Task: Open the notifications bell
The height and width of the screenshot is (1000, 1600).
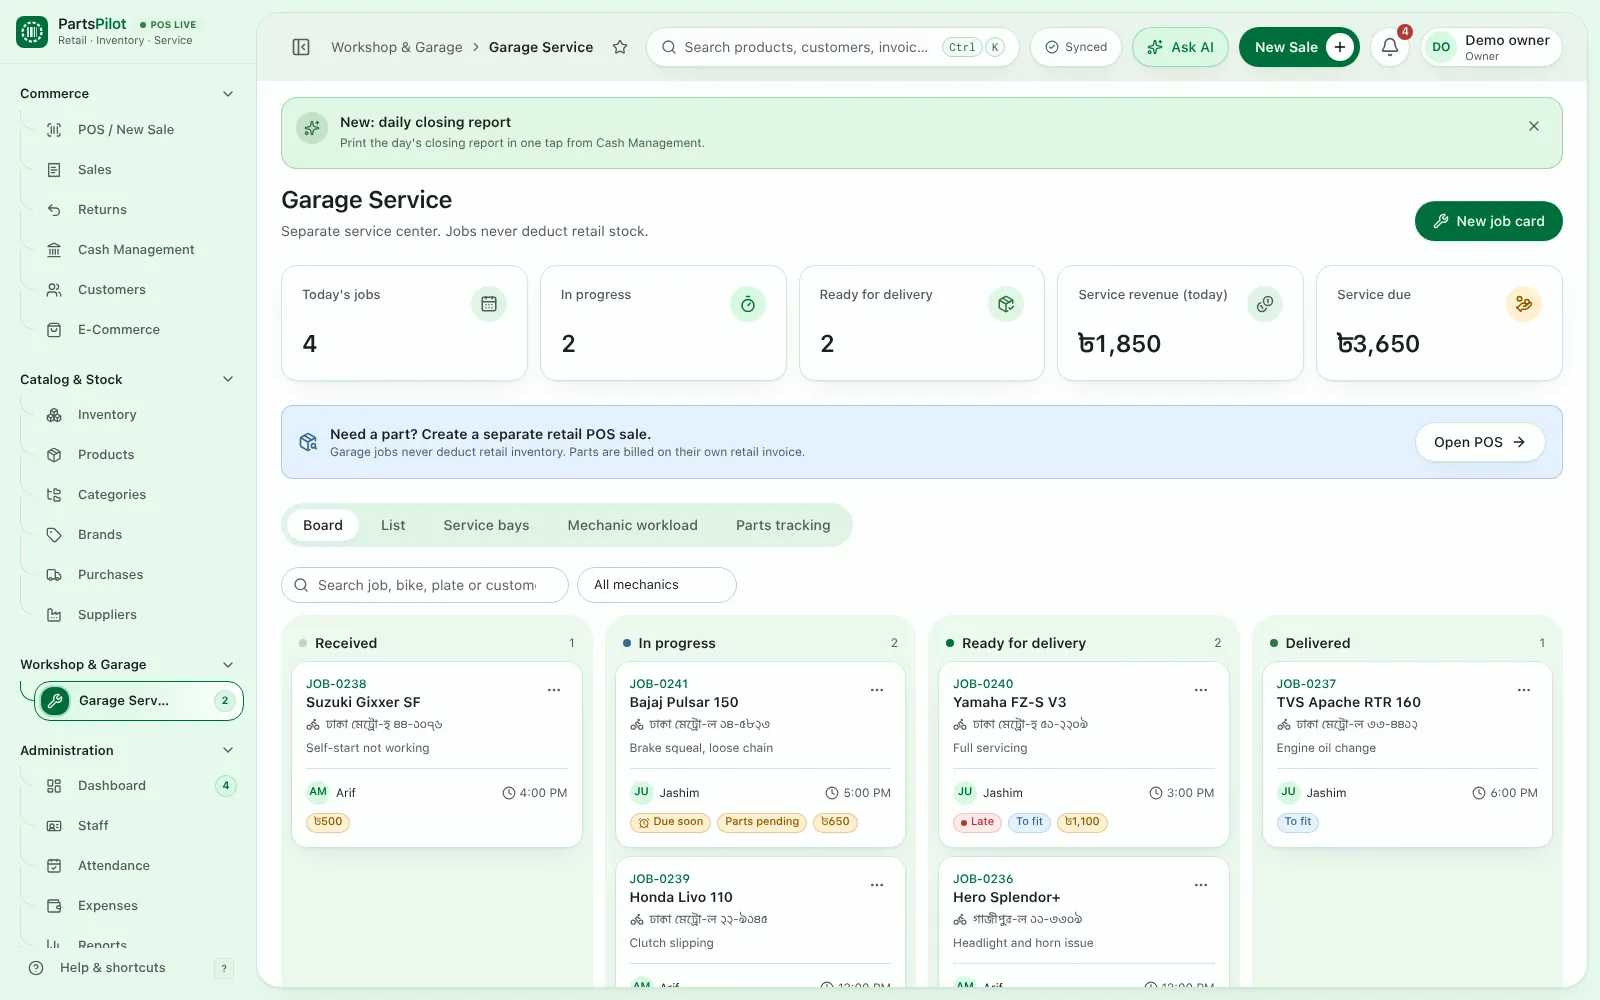Action: point(1390,47)
